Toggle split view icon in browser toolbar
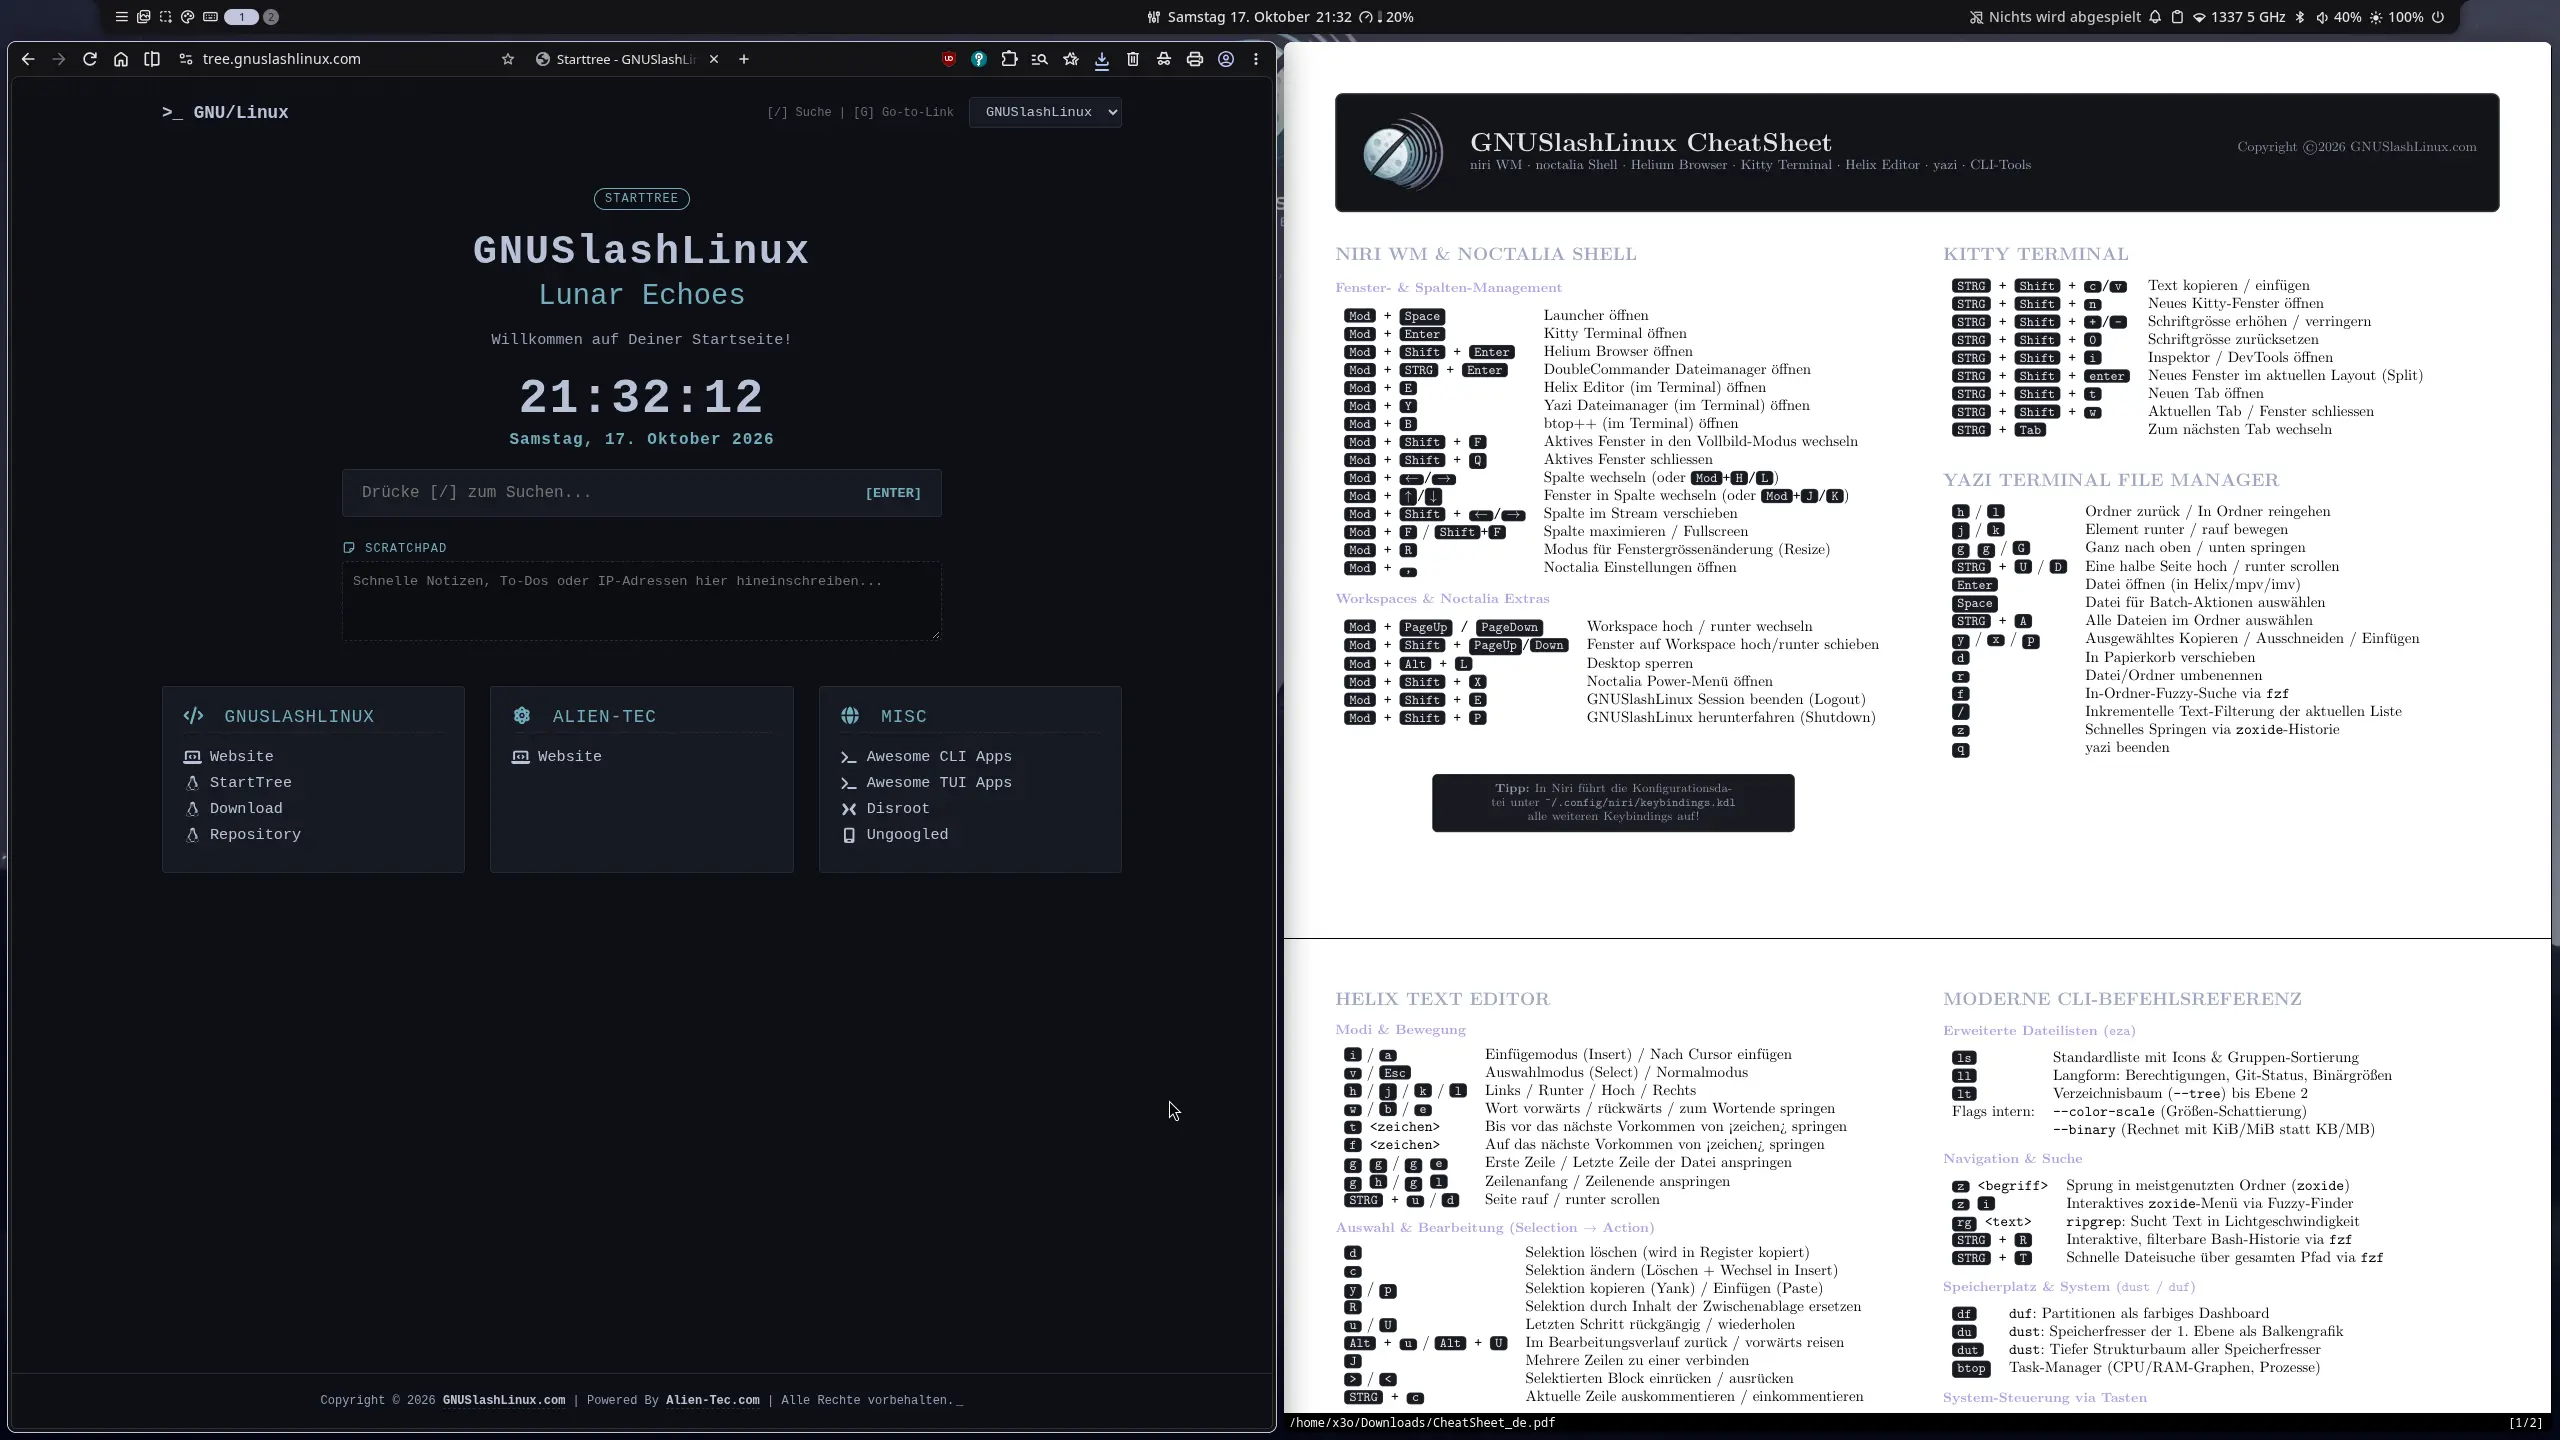Image resolution: width=2560 pixels, height=1440 pixels. [152, 59]
